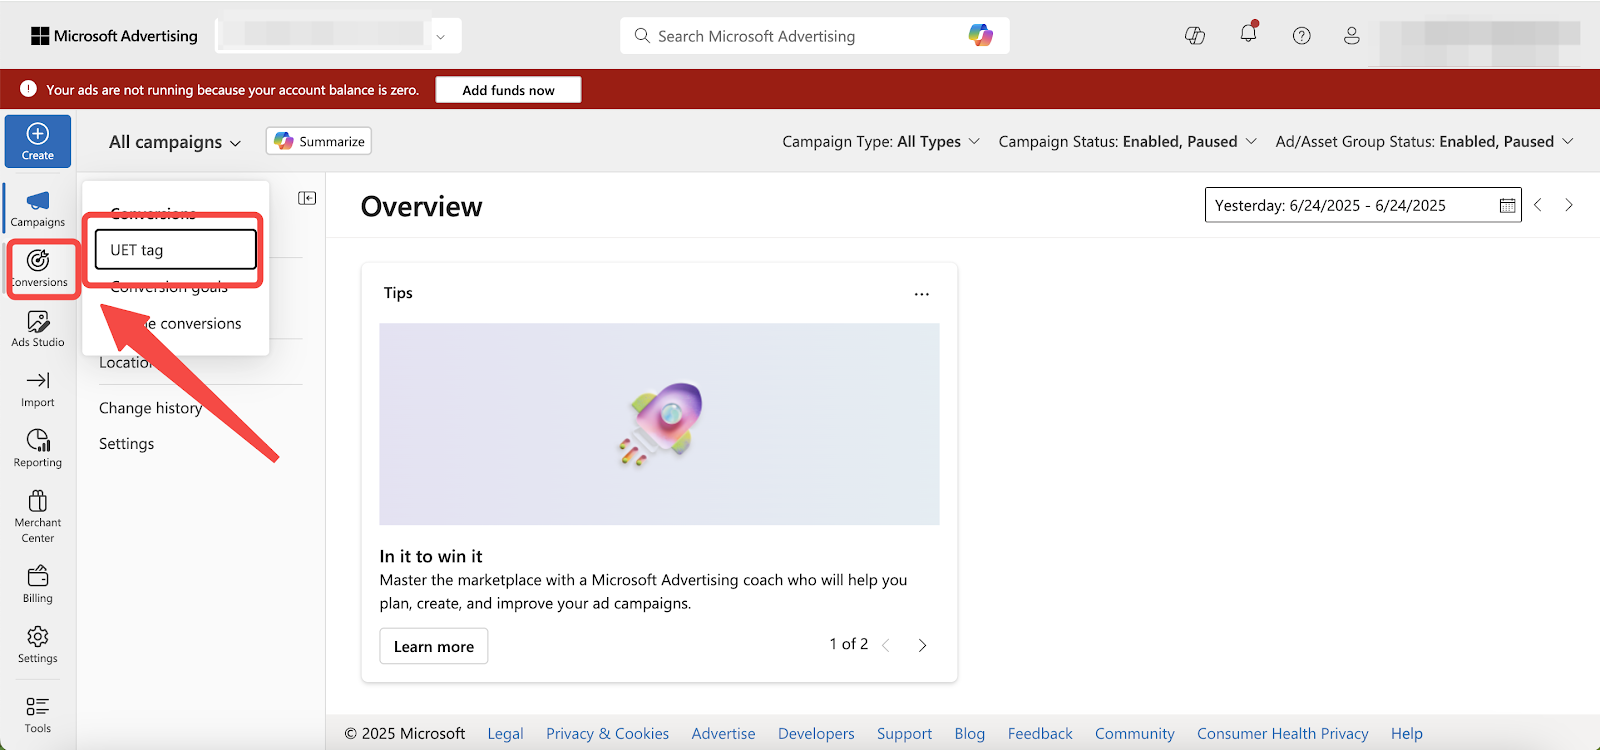Open the user account icon
Image resolution: width=1600 pixels, height=750 pixels.
click(x=1351, y=36)
